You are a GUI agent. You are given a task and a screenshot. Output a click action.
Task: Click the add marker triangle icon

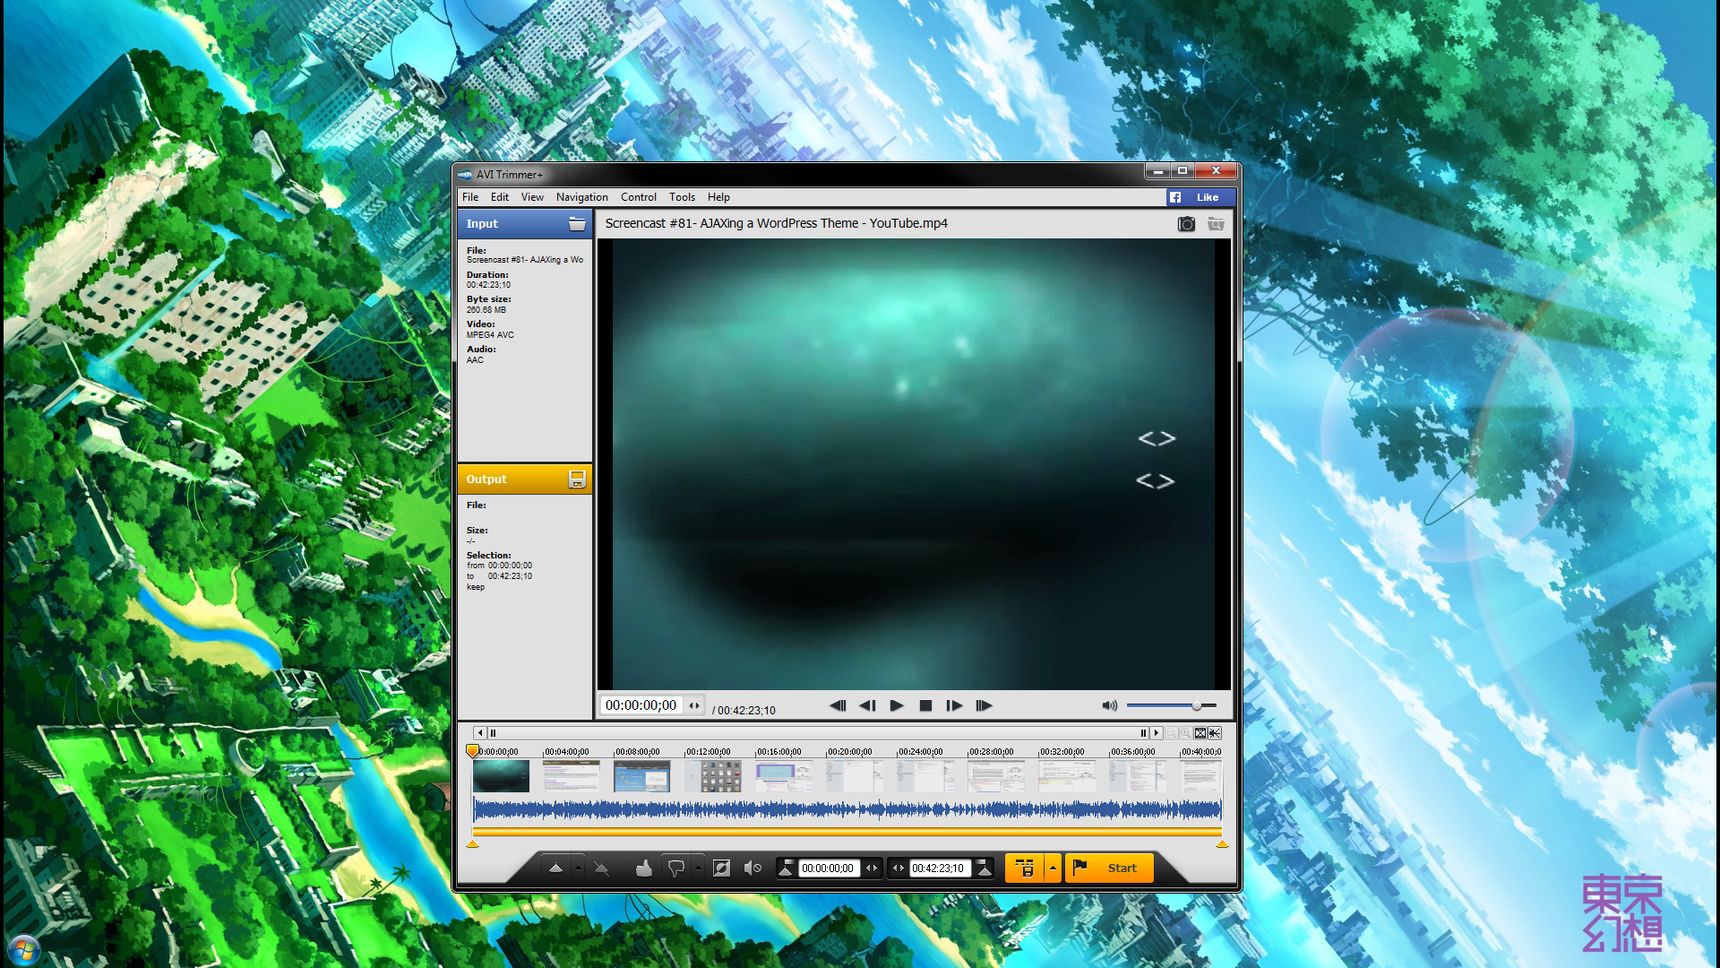[x=556, y=868]
